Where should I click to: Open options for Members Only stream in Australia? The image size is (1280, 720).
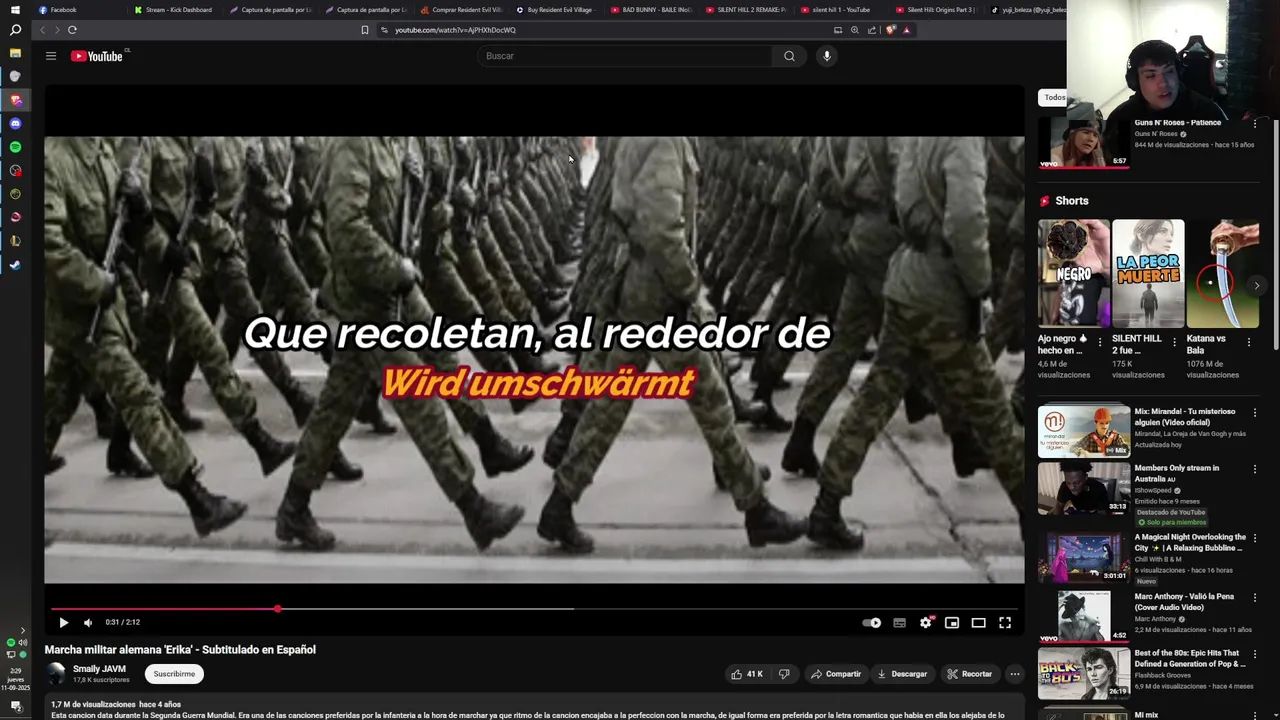1255,469
